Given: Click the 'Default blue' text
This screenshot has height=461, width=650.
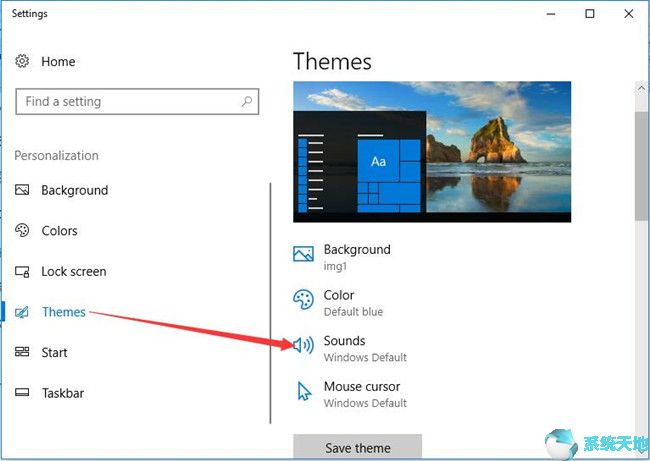Looking at the screenshot, I should (353, 312).
